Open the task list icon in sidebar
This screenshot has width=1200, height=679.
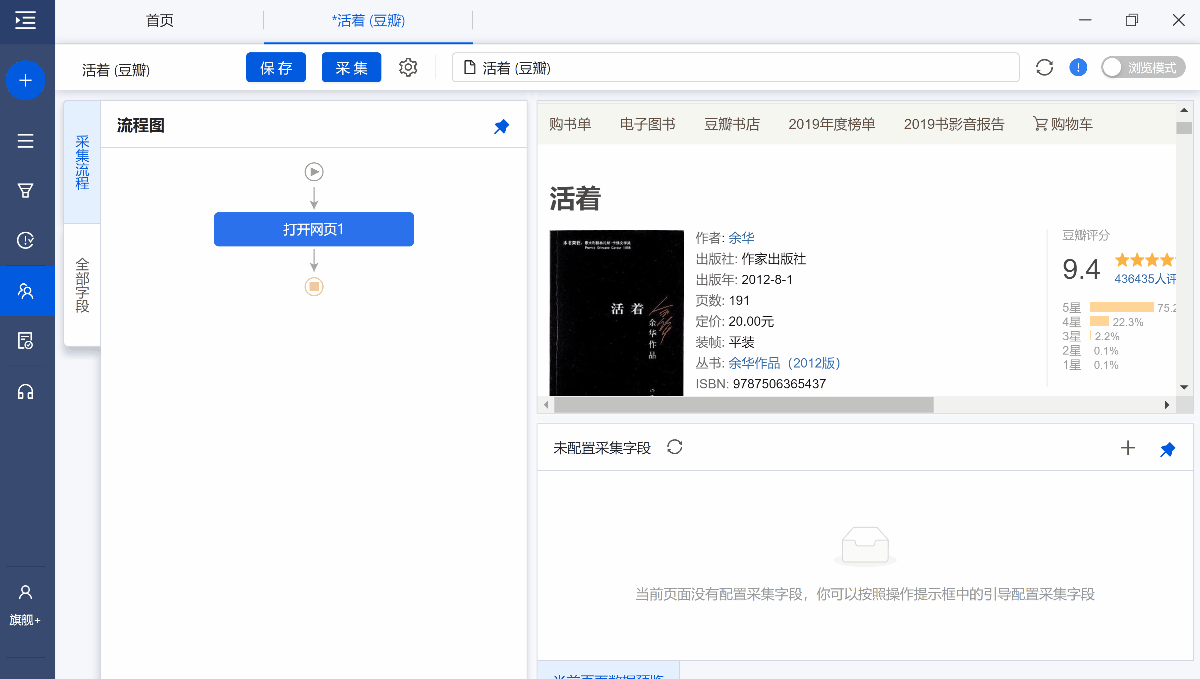(26, 141)
